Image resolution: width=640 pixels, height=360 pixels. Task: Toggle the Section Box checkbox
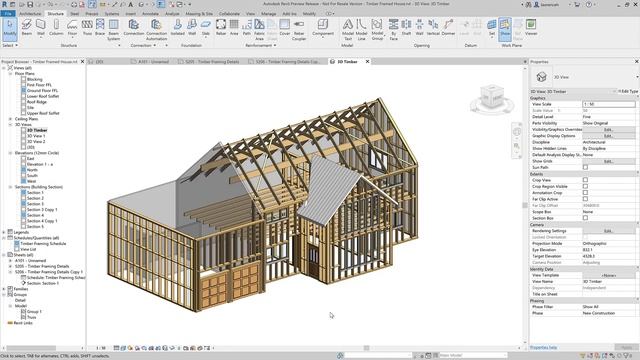[585, 218]
